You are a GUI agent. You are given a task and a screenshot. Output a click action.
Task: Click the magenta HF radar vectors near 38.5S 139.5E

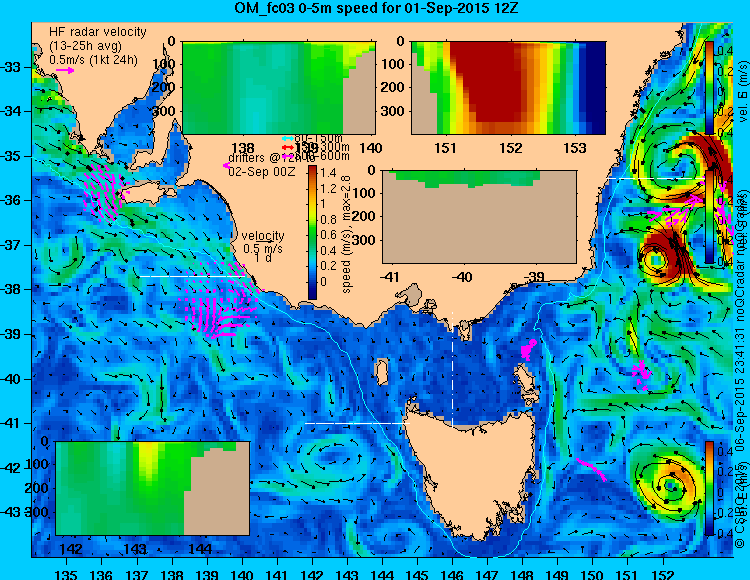pos(218,301)
